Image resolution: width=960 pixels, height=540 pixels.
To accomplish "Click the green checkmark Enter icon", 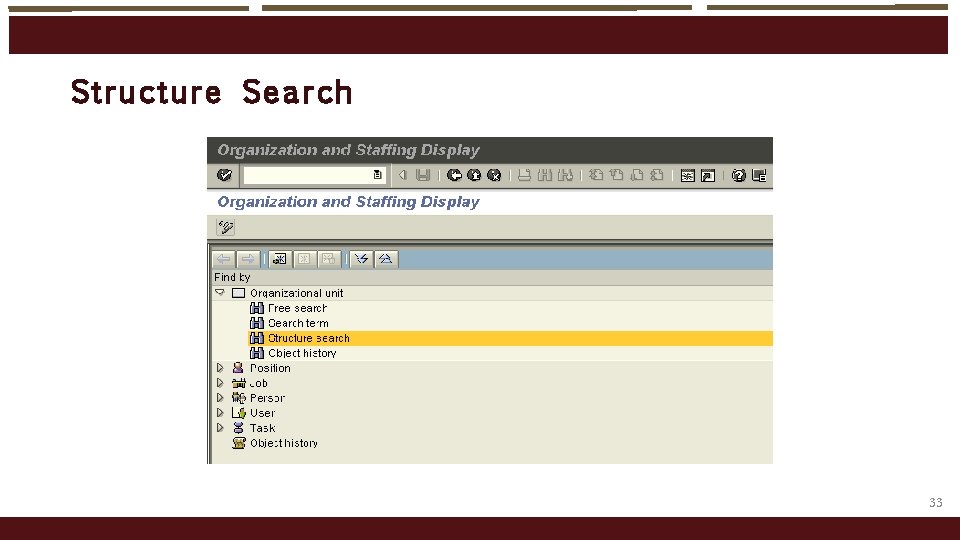I will point(225,176).
